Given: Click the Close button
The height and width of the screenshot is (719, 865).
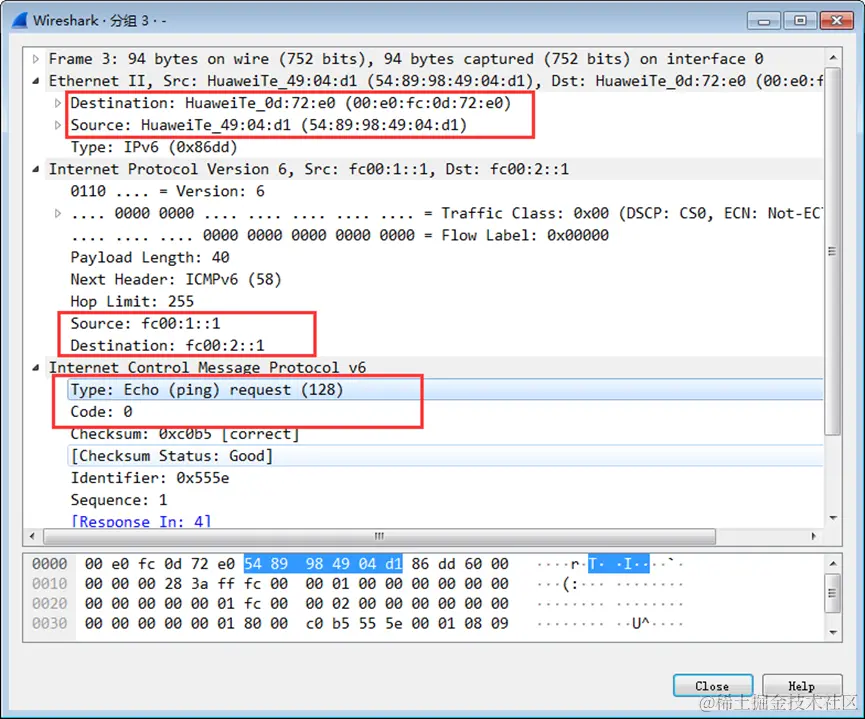Looking at the screenshot, I should (713, 686).
